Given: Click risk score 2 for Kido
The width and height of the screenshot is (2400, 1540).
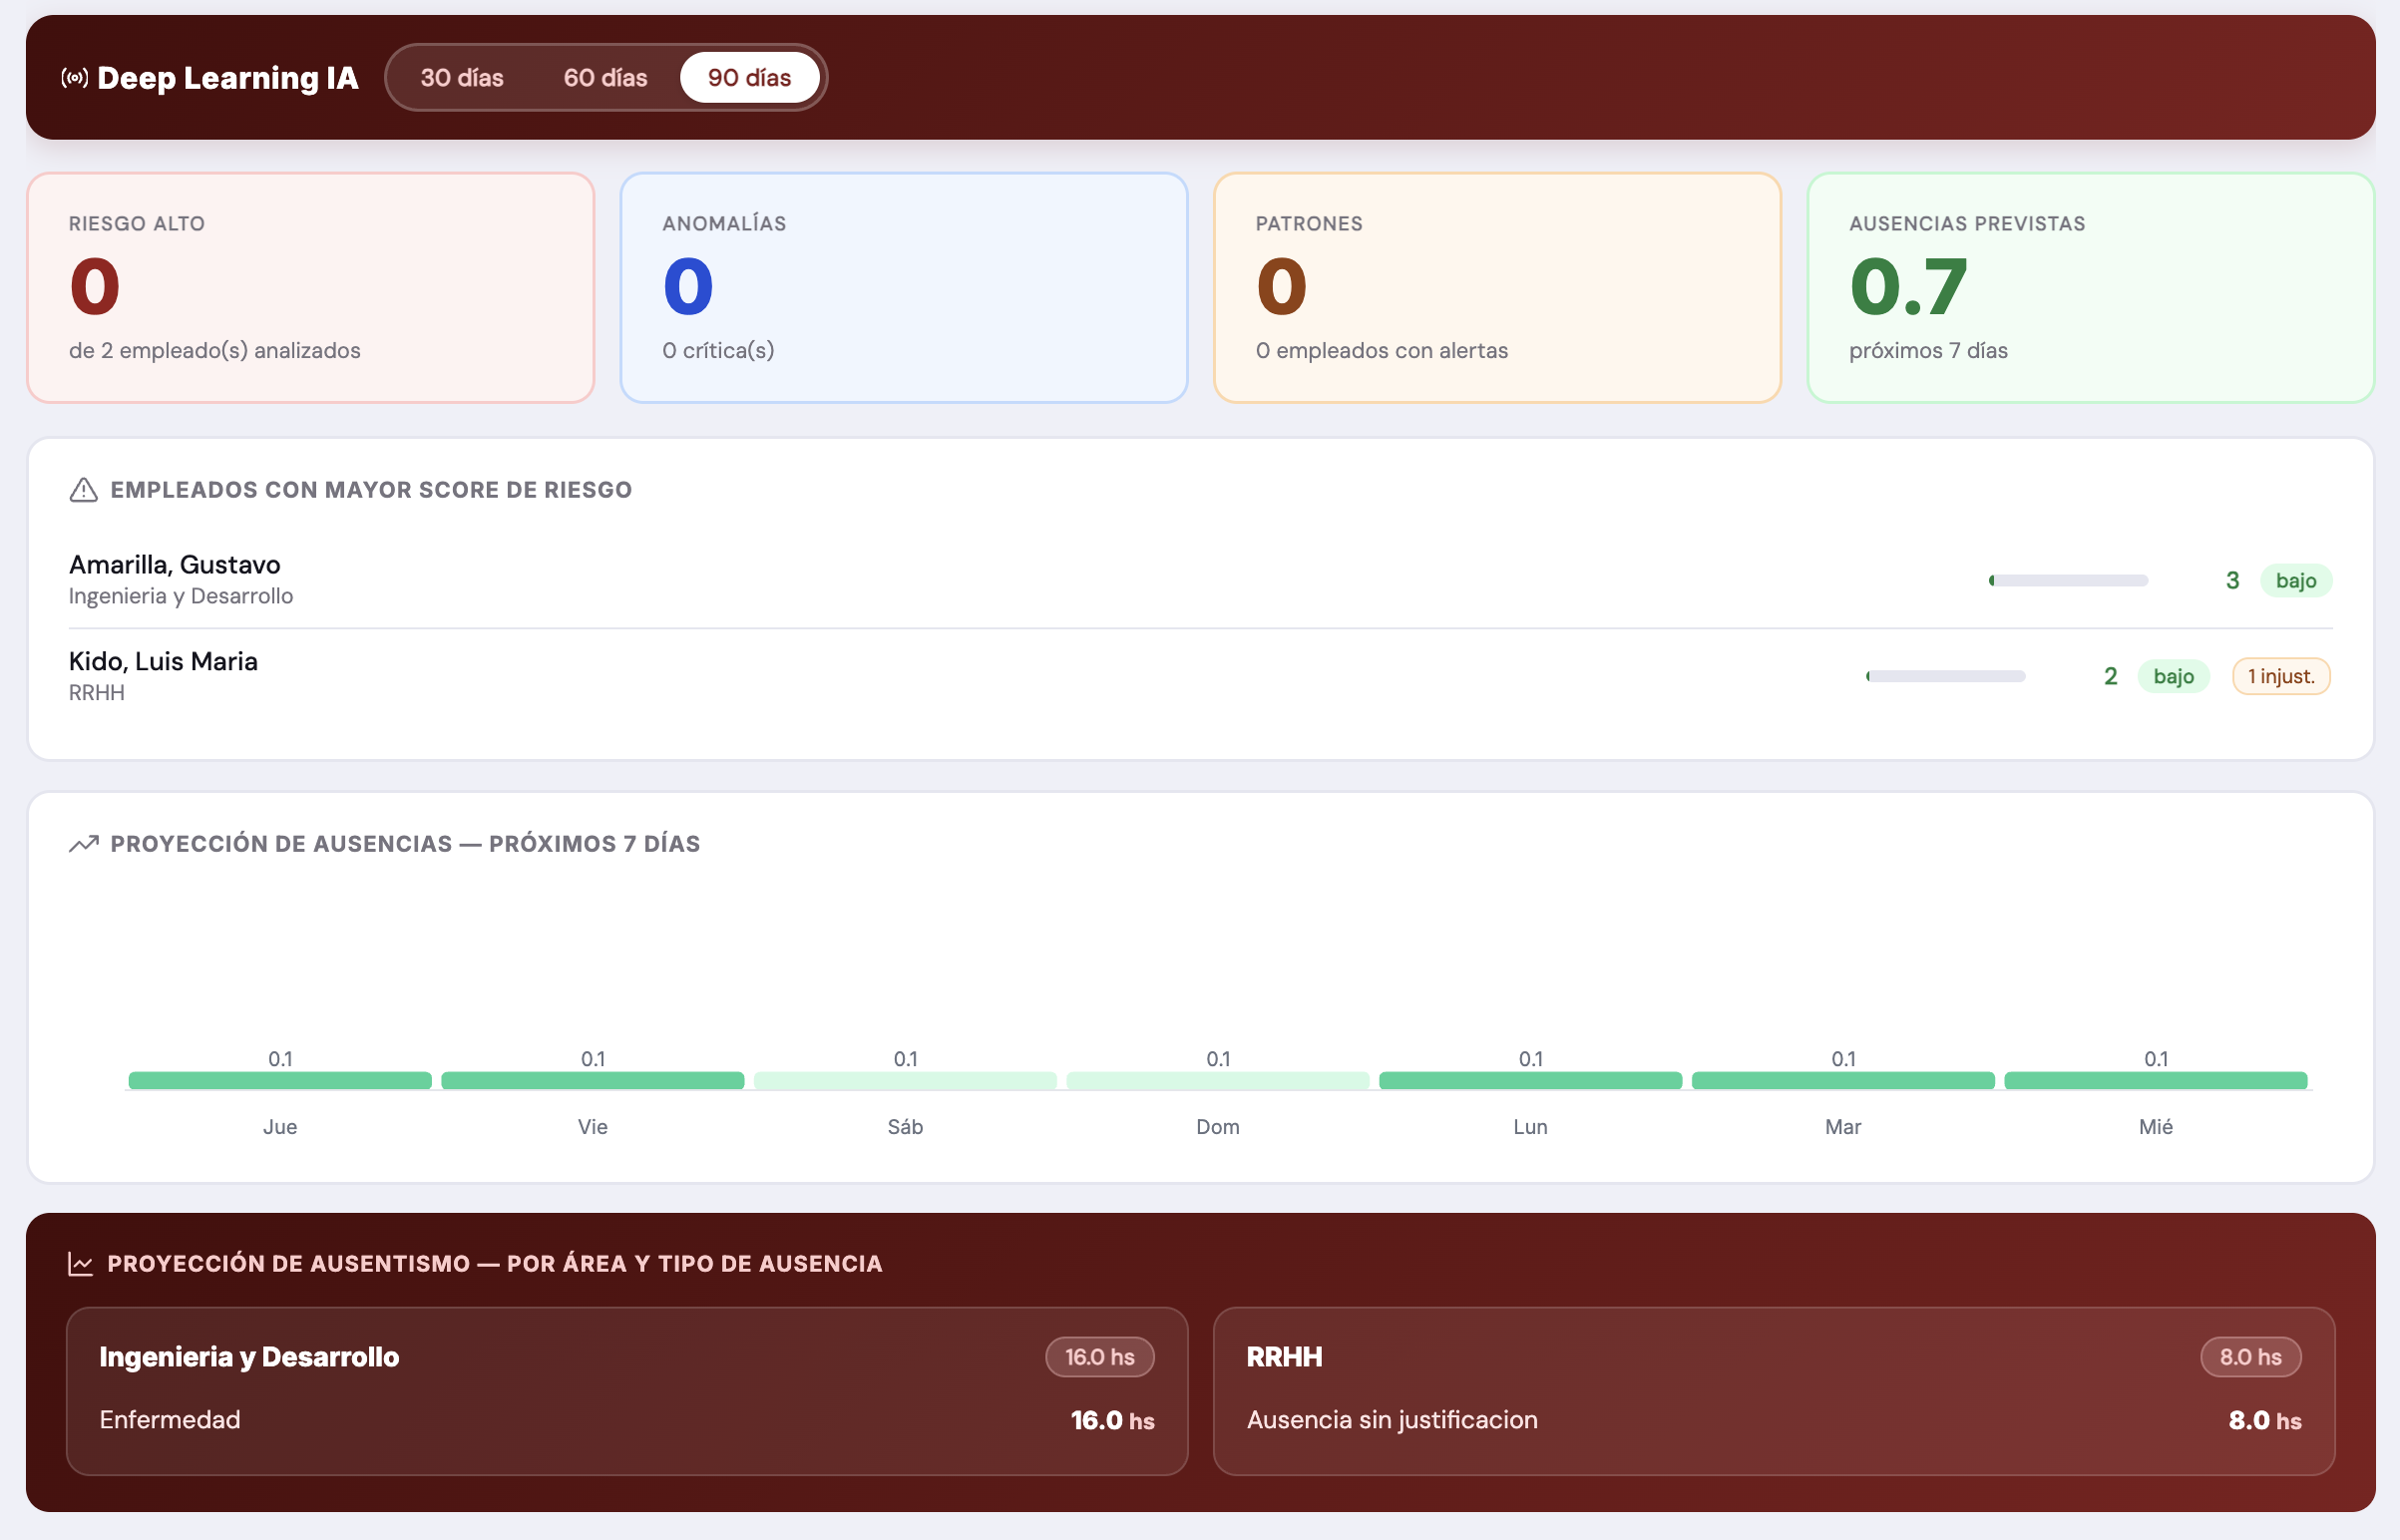Looking at the screenshot, I should pyautogui.click(x=2110, y=677).
